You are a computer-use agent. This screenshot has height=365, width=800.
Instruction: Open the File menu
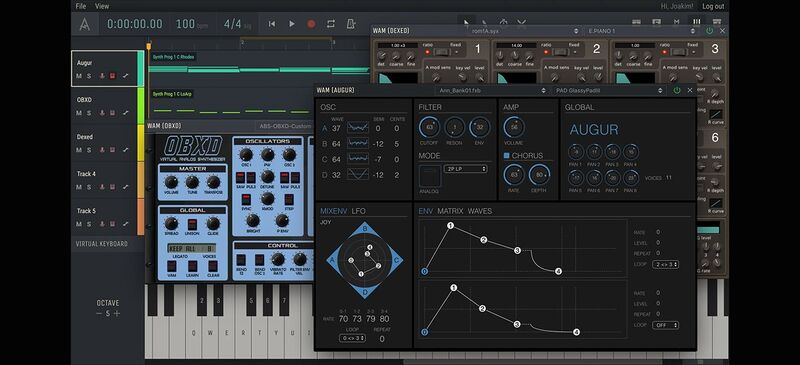(x=81, y=6)
